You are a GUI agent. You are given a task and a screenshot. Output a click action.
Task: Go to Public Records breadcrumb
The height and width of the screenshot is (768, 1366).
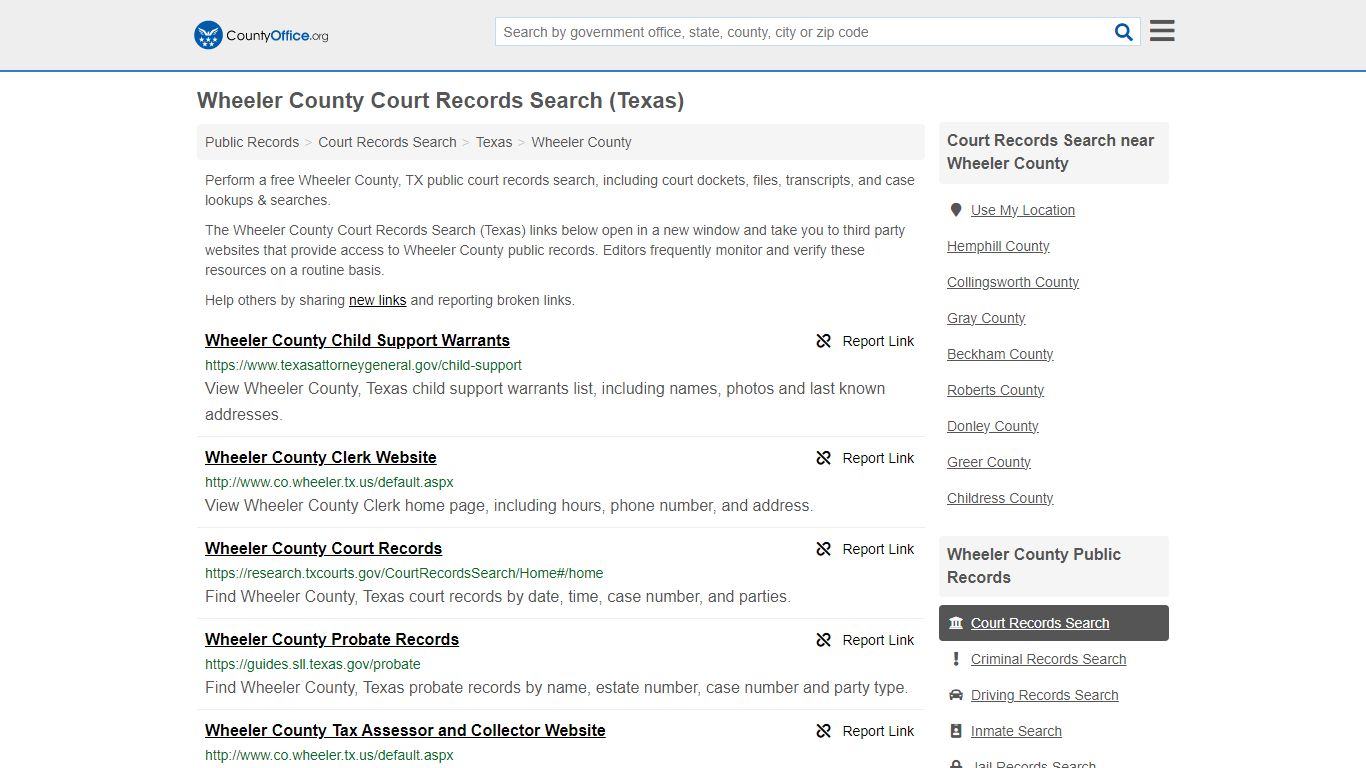click(x=252, y=142)
